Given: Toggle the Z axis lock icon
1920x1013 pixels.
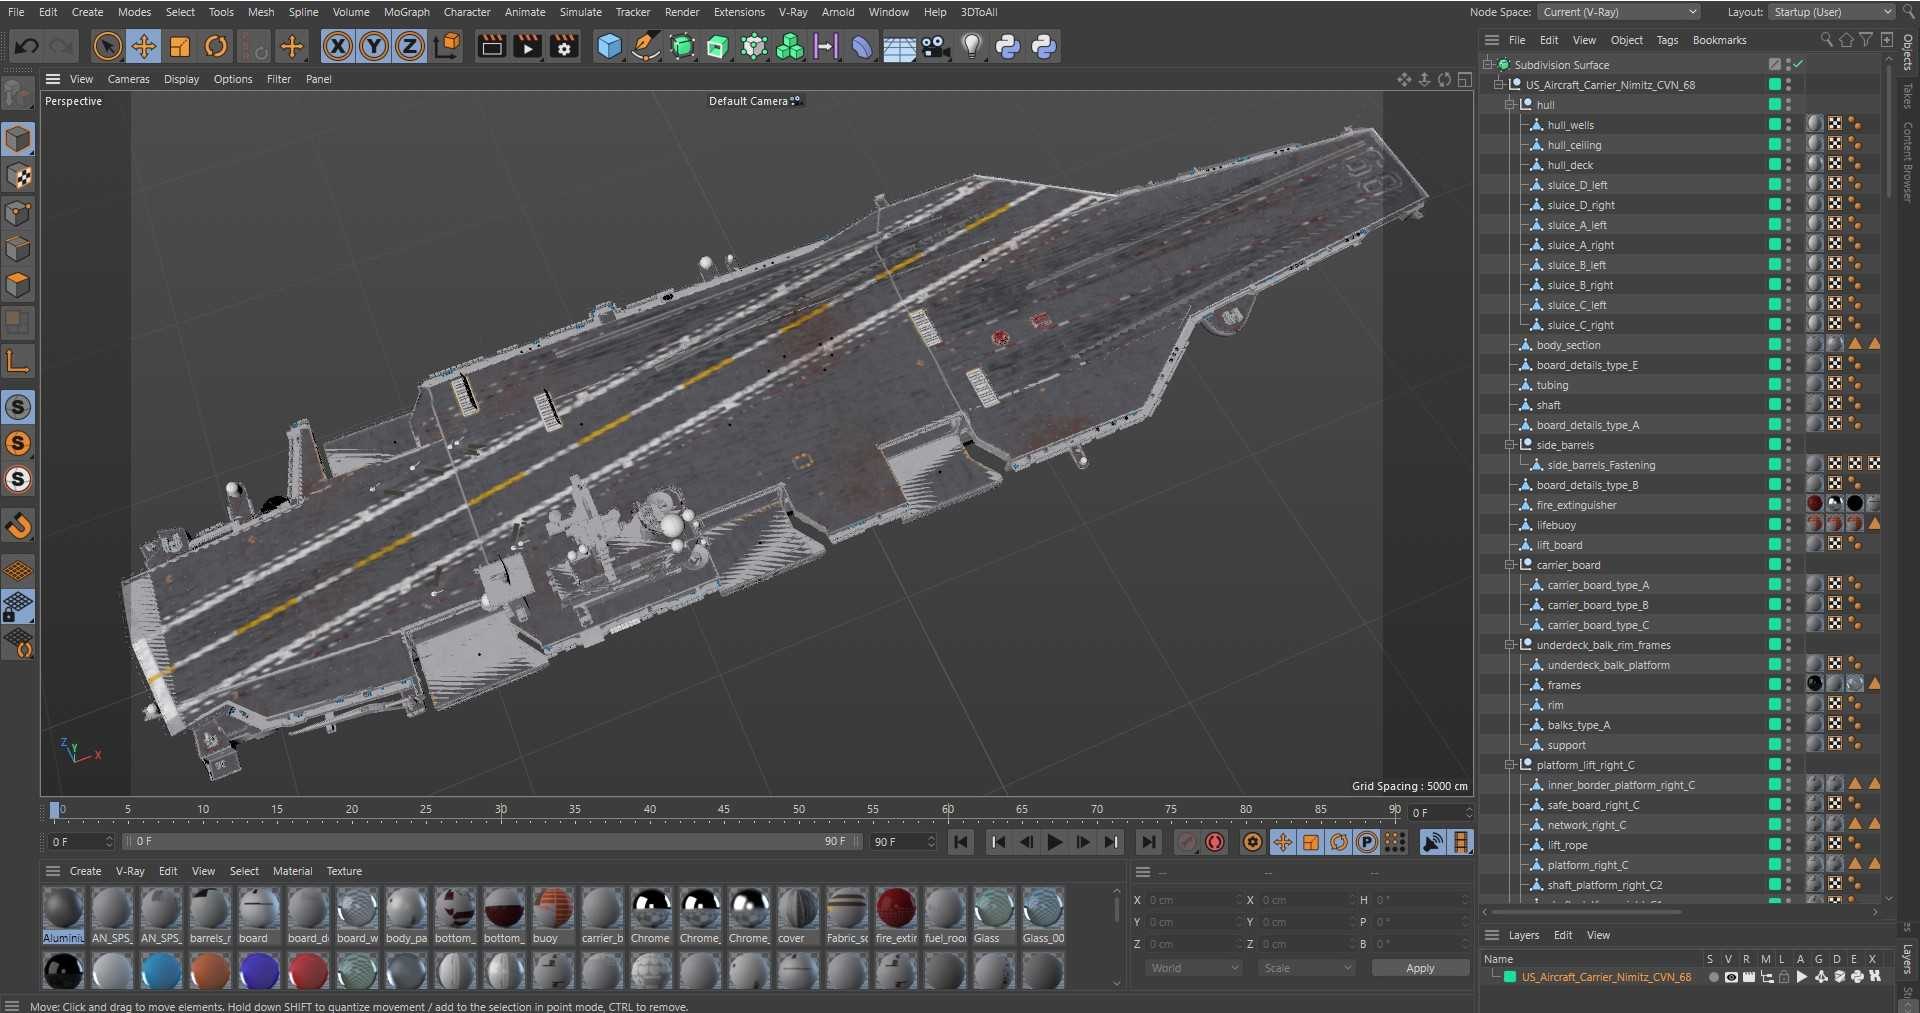Looking at the screenshot, I should tap(410, 46).
